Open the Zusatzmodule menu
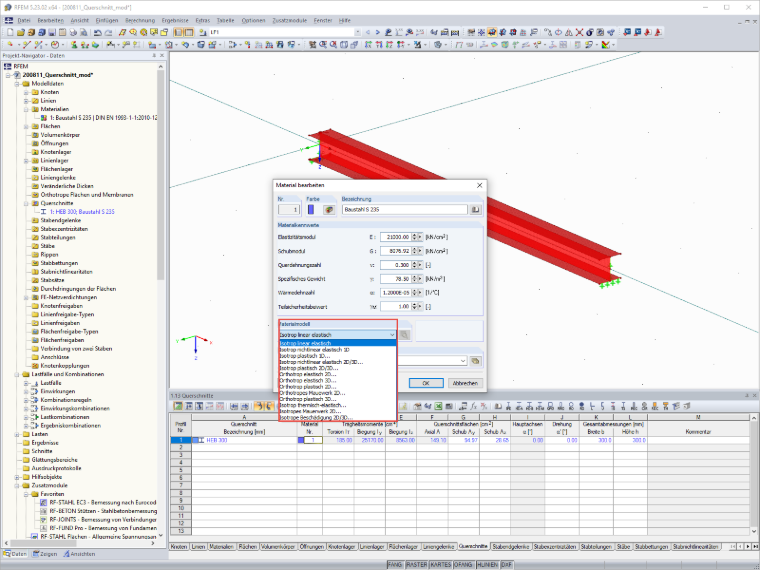 [289, 20]
